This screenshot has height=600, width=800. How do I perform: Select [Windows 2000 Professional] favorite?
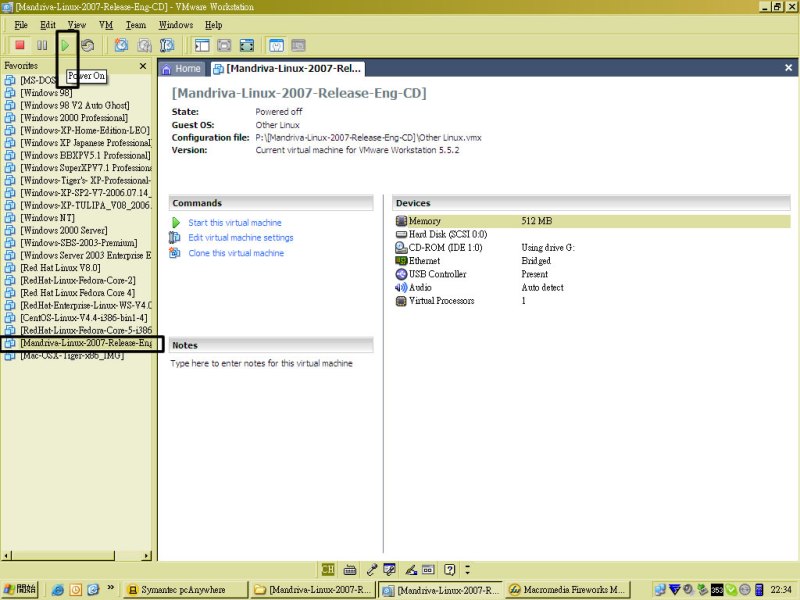[74, 118]
